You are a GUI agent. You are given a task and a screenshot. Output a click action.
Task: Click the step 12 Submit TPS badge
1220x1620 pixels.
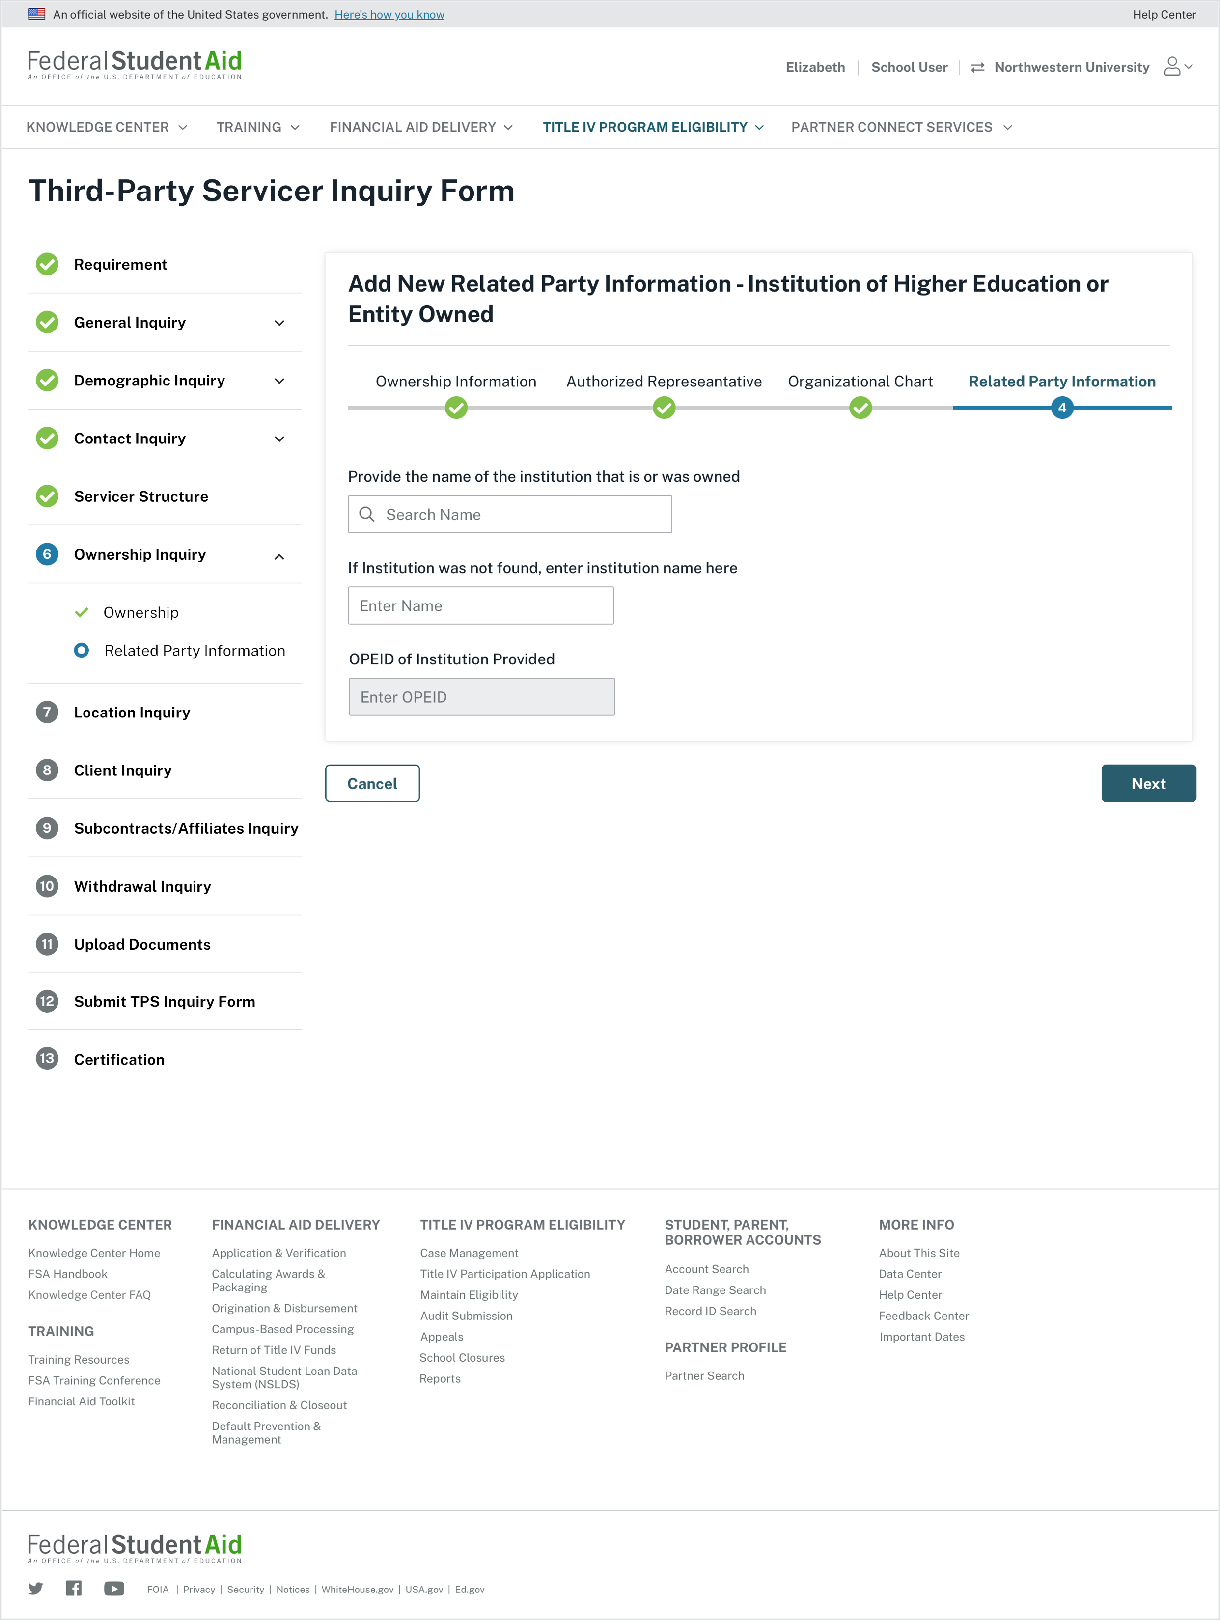[x=47, y=1001]
